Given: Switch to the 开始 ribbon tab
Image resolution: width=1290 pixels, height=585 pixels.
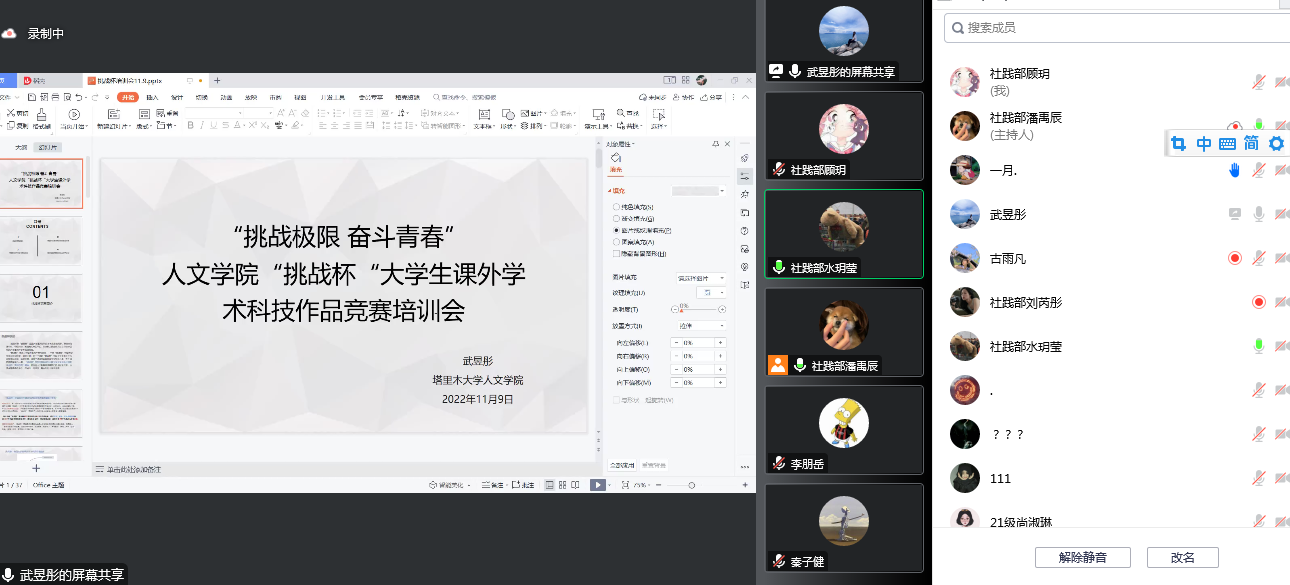Looking at the screenshot, I should point(127,97).
